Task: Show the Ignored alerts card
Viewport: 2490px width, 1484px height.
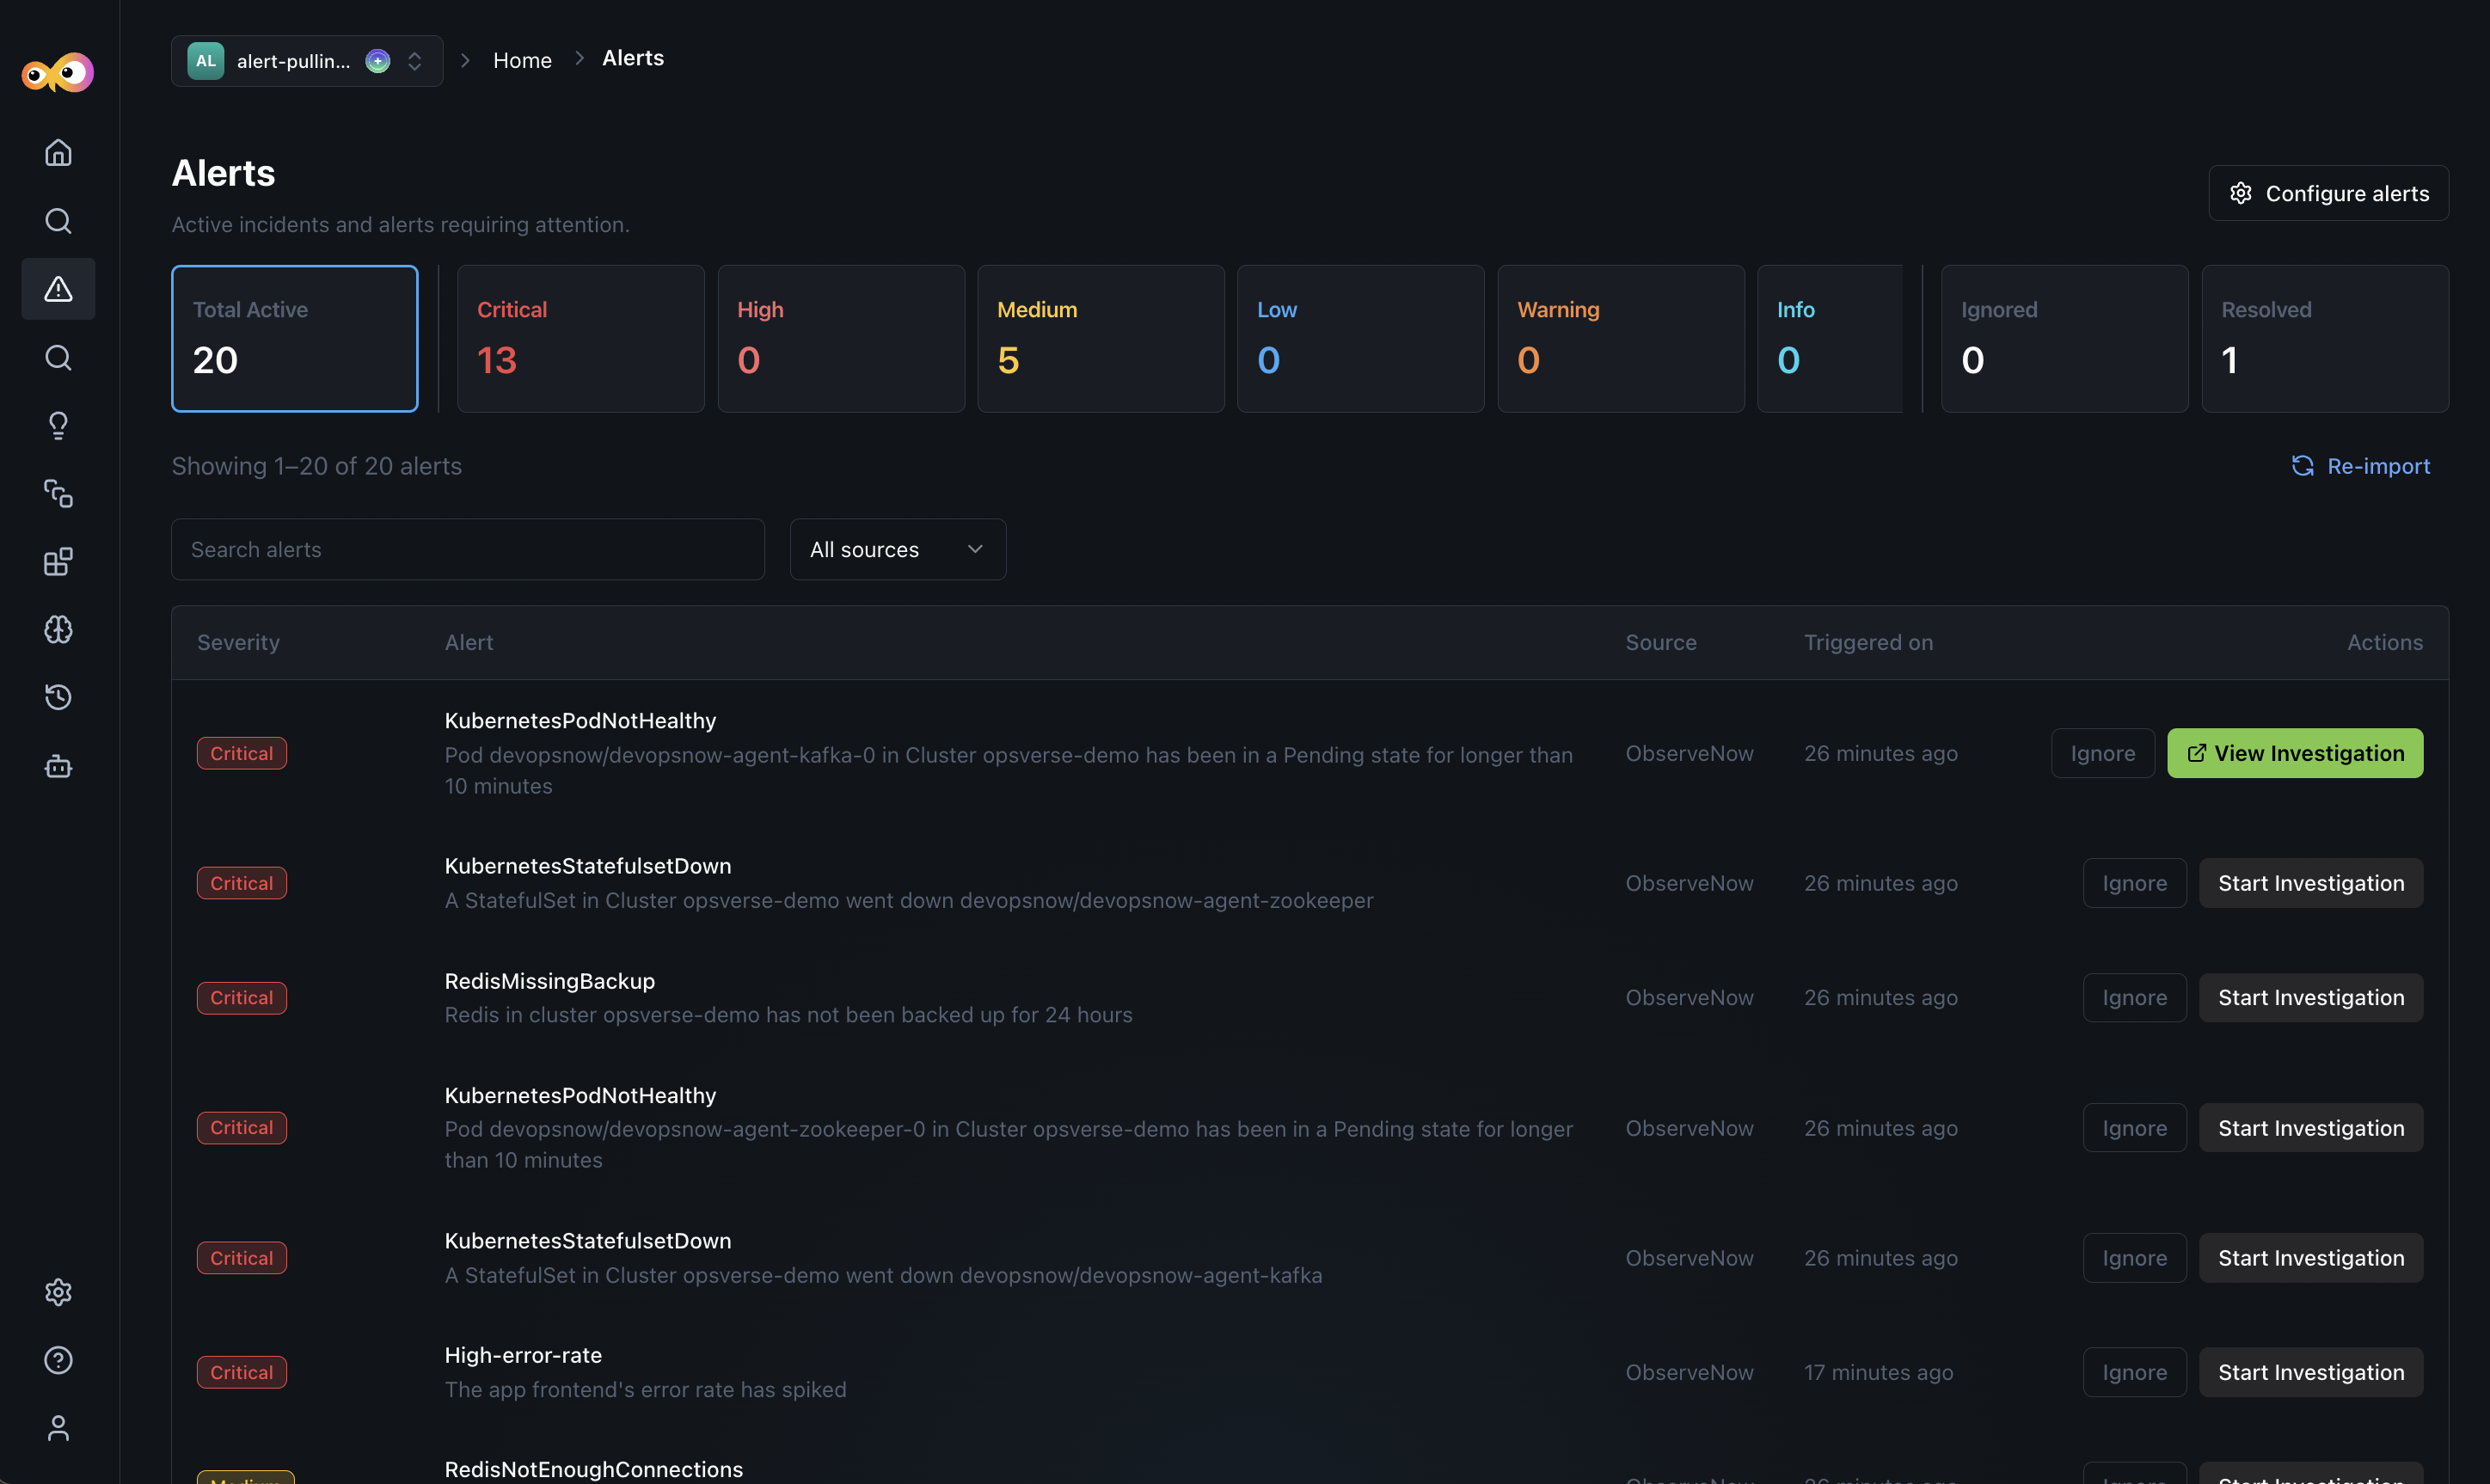Action: point(2065,338)
